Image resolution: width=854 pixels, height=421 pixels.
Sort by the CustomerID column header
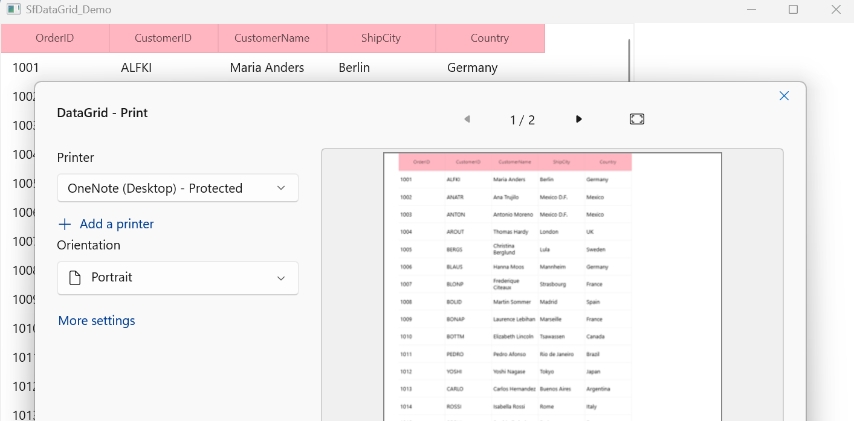point(163,38)
